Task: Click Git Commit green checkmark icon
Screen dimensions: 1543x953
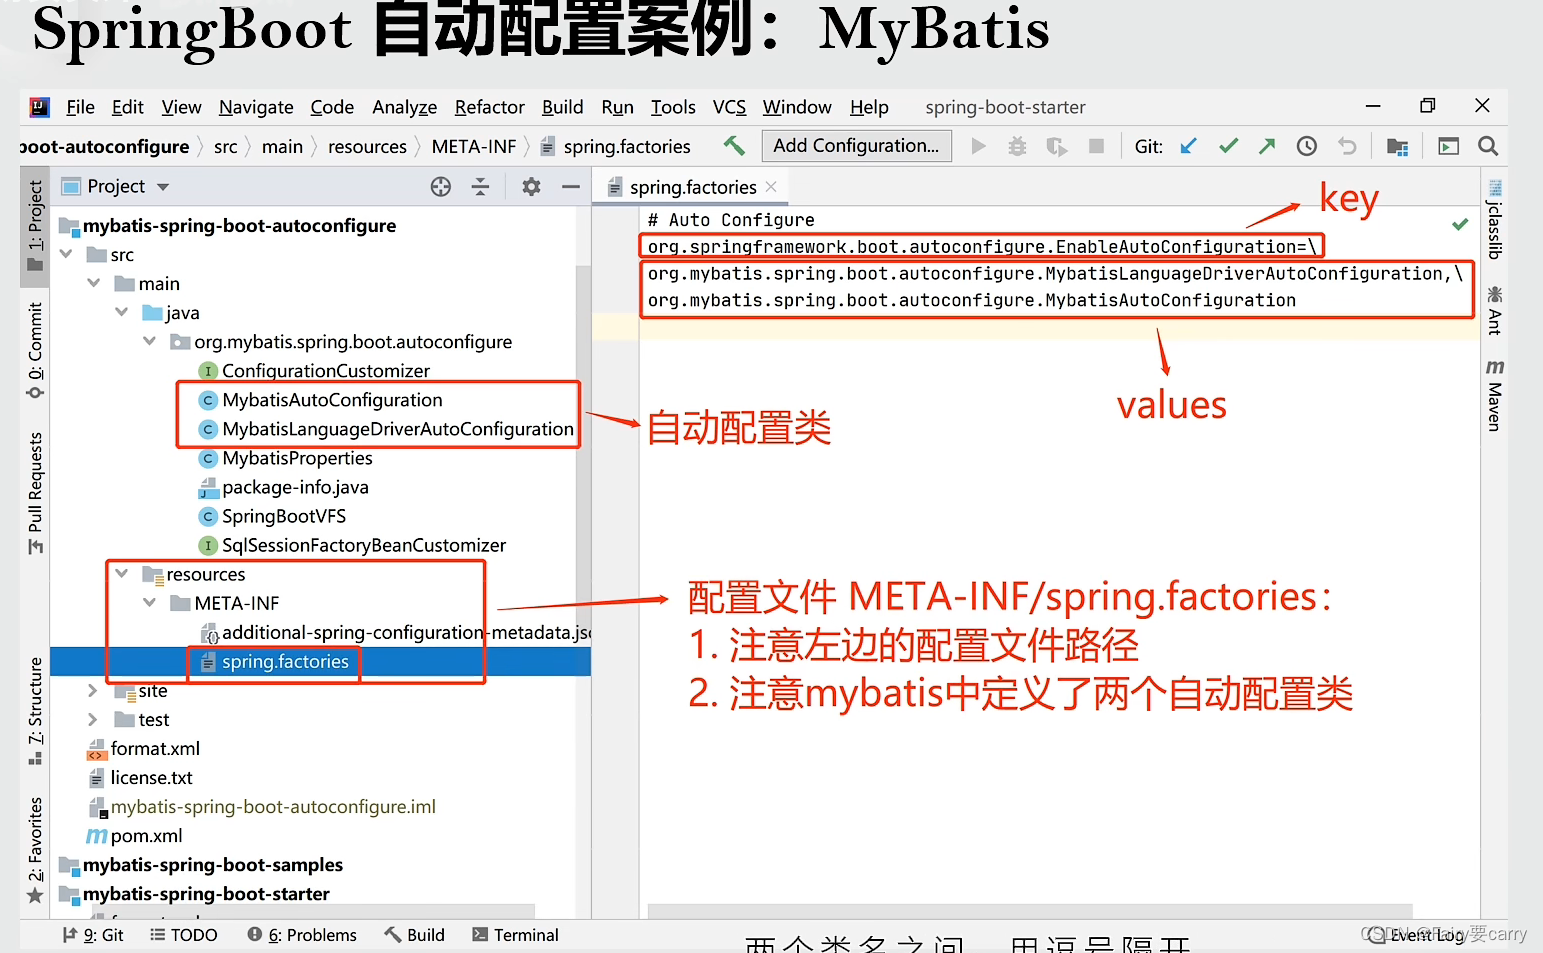Action: coord(1228,146)
